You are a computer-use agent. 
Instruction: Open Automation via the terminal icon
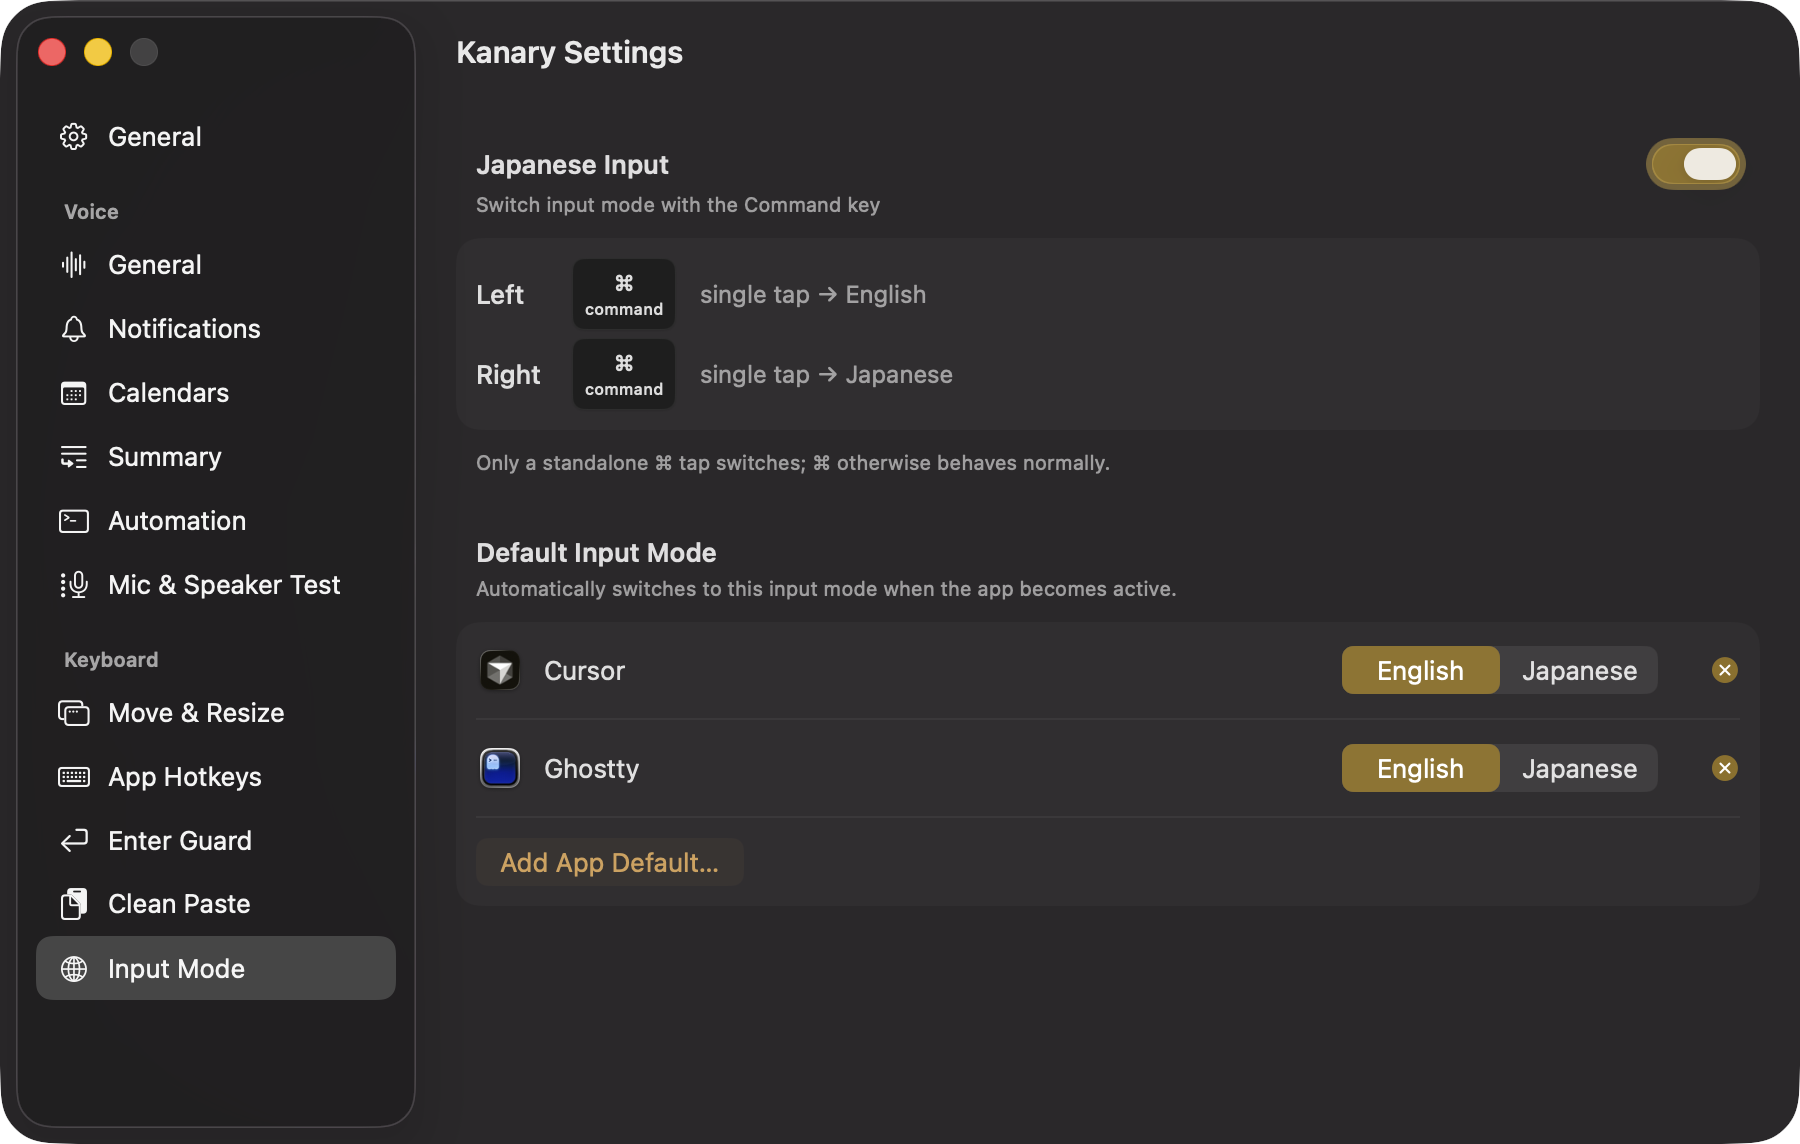click(x=74, y=521)
